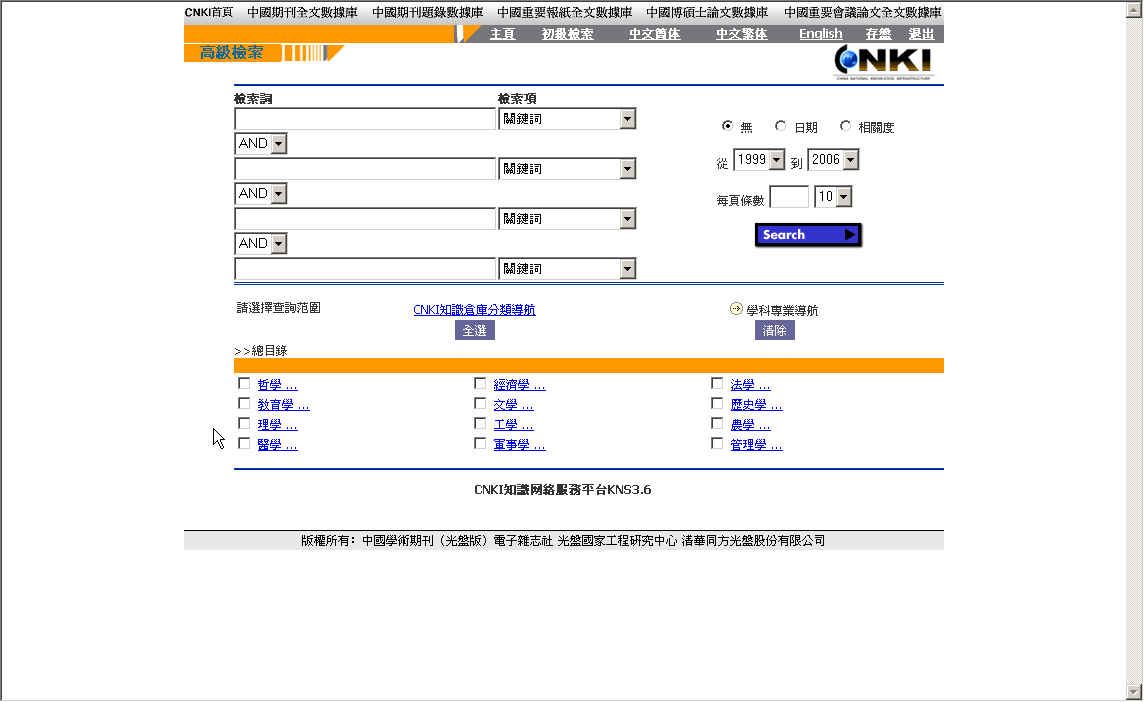
Task: Open the 經濟學 category link
Action: coord(519,385)
